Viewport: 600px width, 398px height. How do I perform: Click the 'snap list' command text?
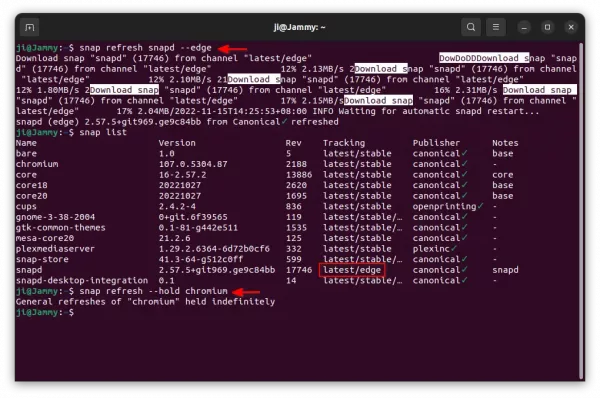coord(103,132)
